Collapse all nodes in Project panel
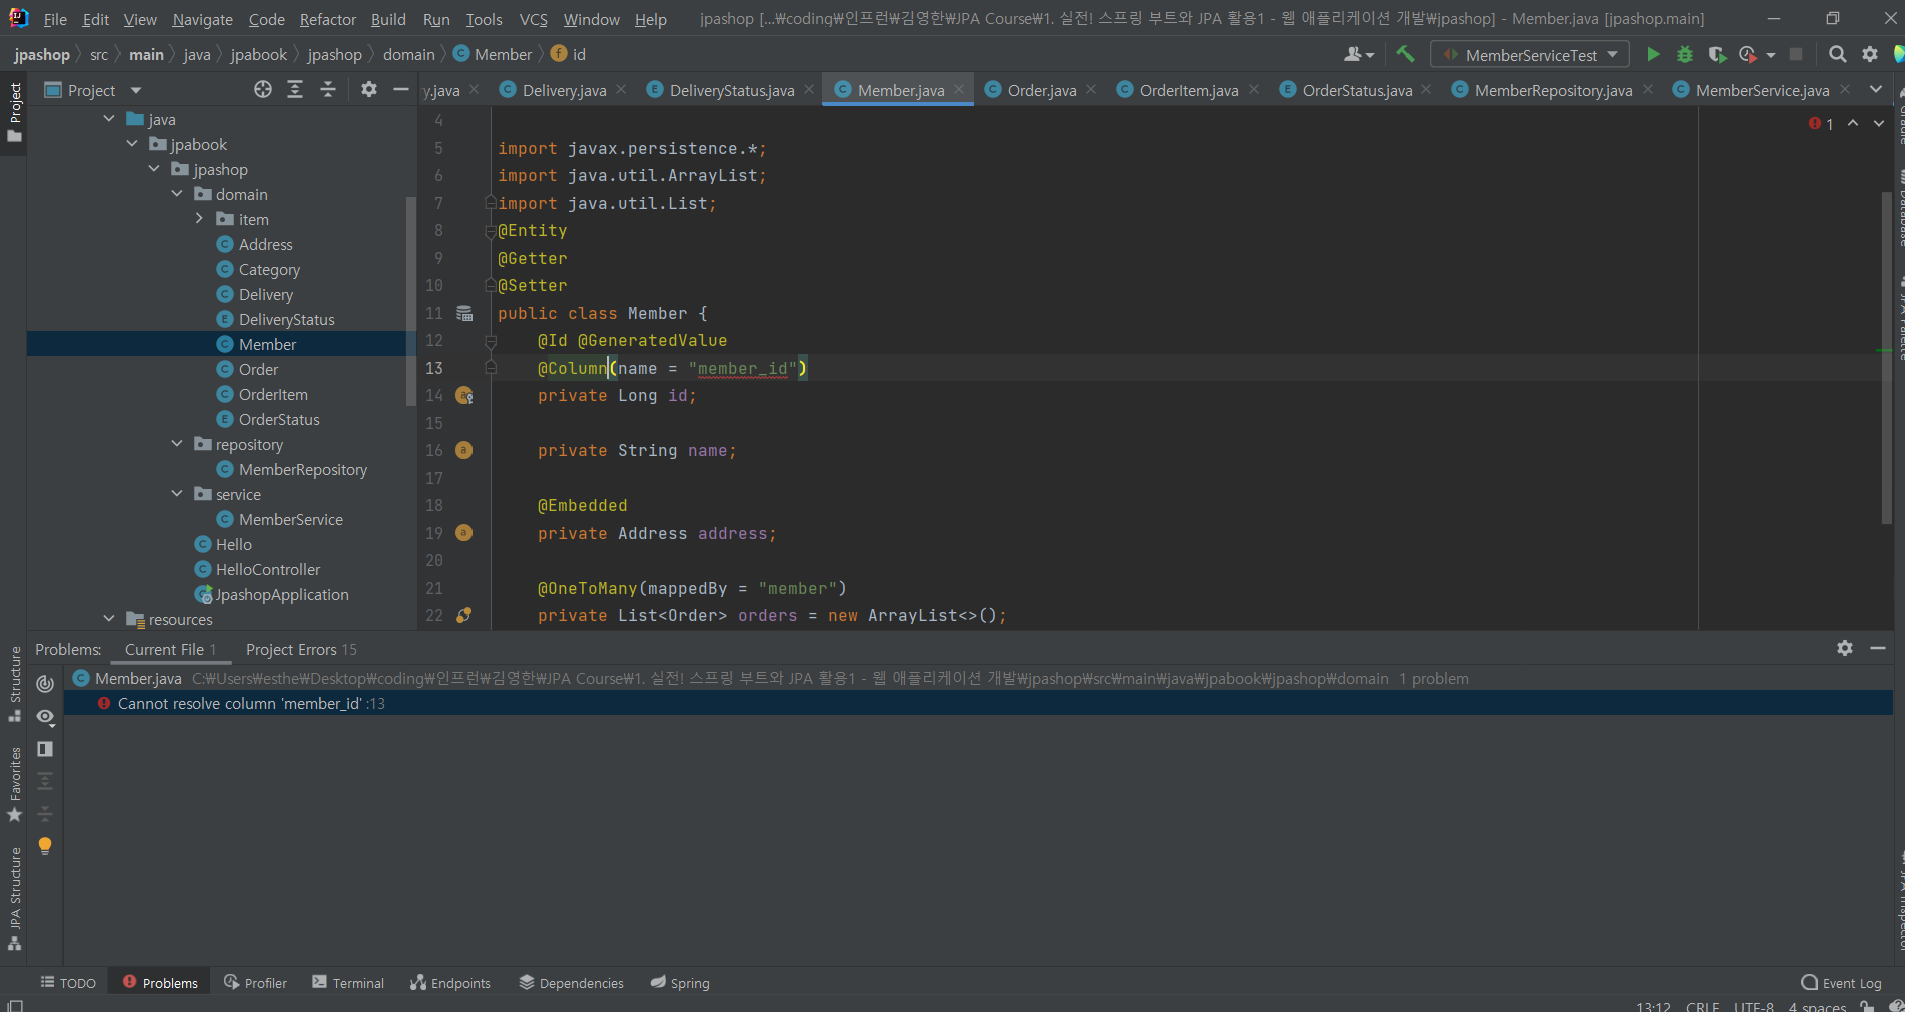 (x=327, y=90)
